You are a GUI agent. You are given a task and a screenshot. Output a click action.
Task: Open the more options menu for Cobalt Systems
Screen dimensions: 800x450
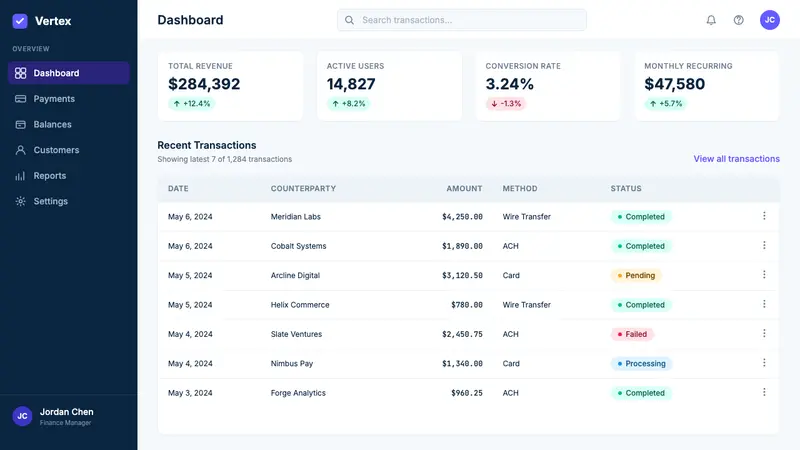click(764, 245)
